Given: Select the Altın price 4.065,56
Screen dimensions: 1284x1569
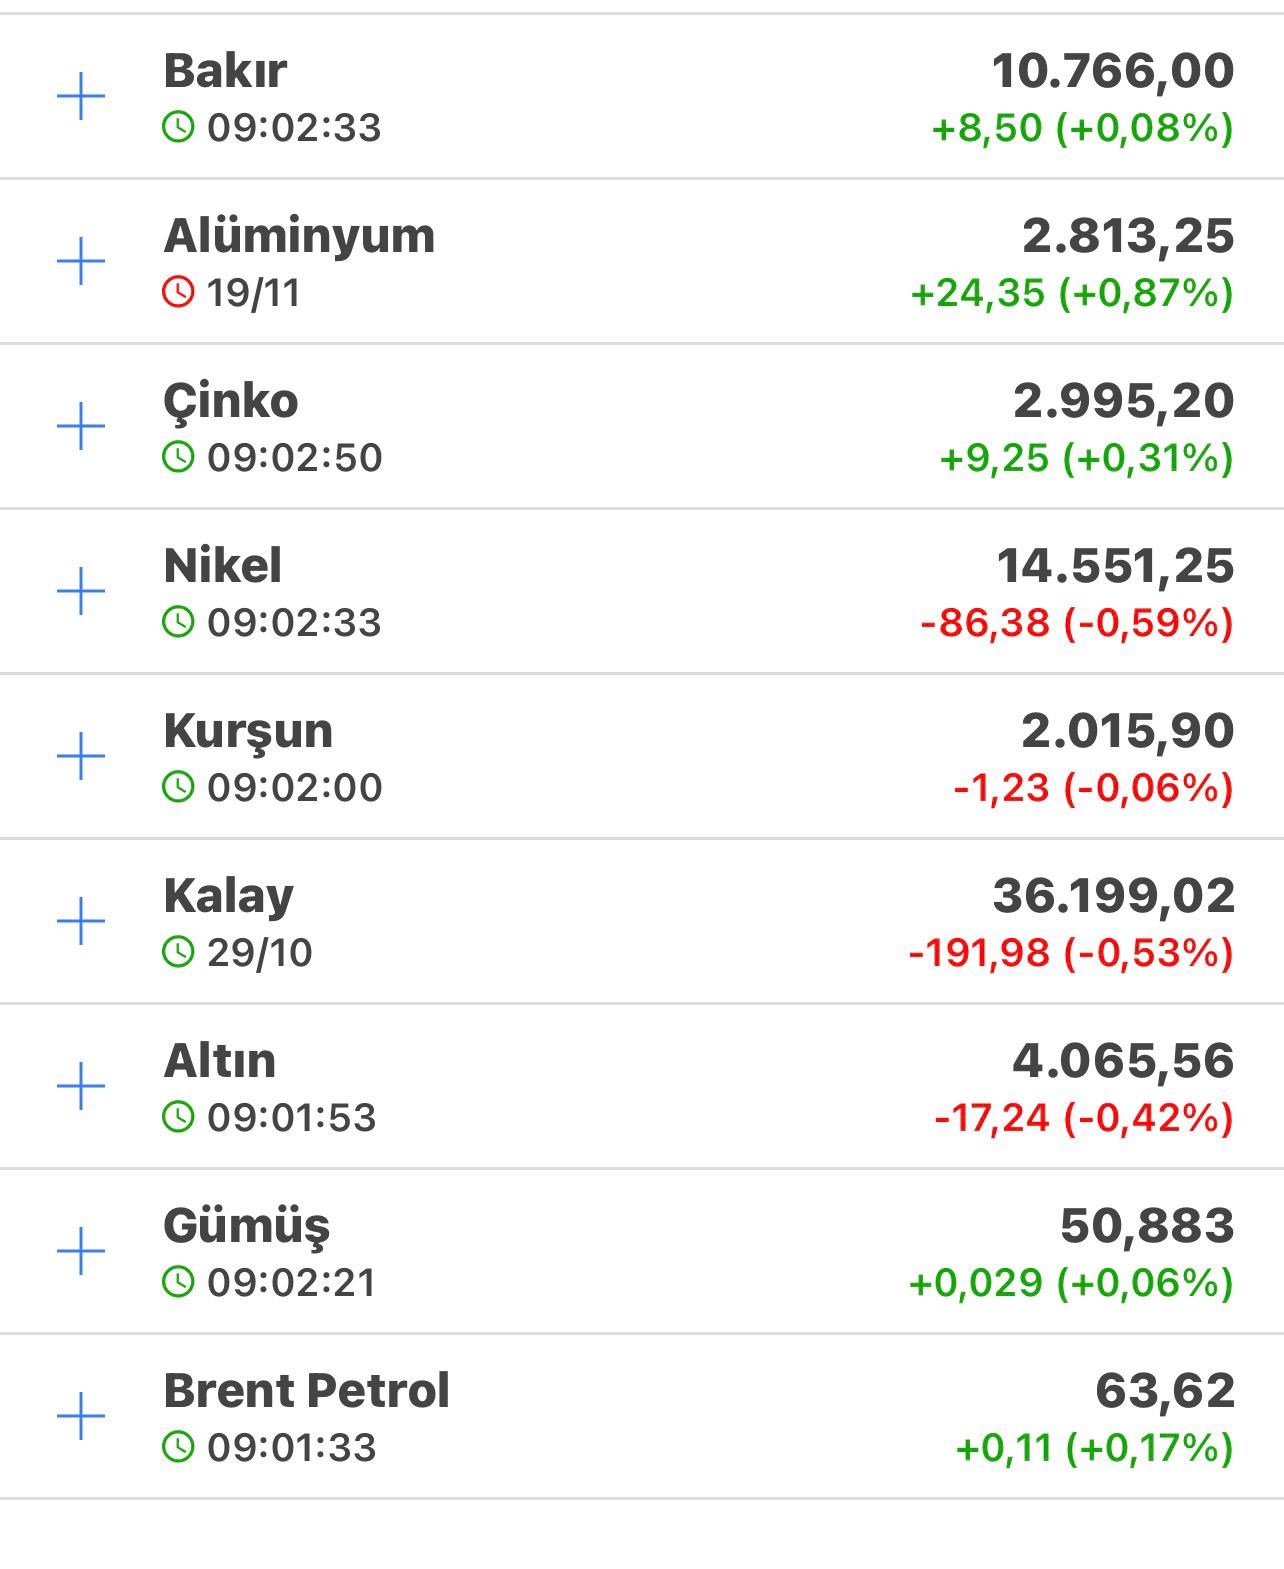Looking at the screenshot, I should tap(1123, 1061).
